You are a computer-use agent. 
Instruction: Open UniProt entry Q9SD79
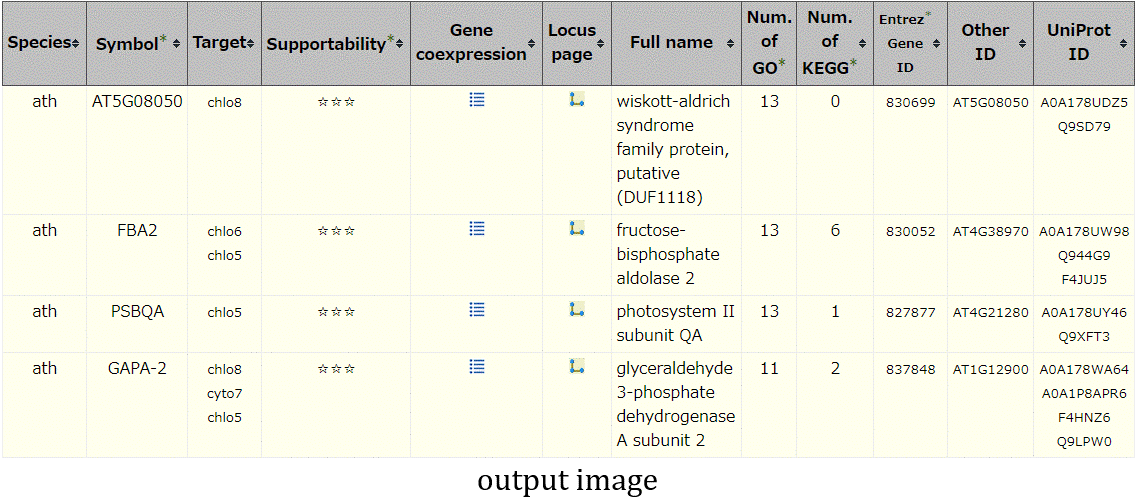pyautogui.click(x=1083, y=127)
